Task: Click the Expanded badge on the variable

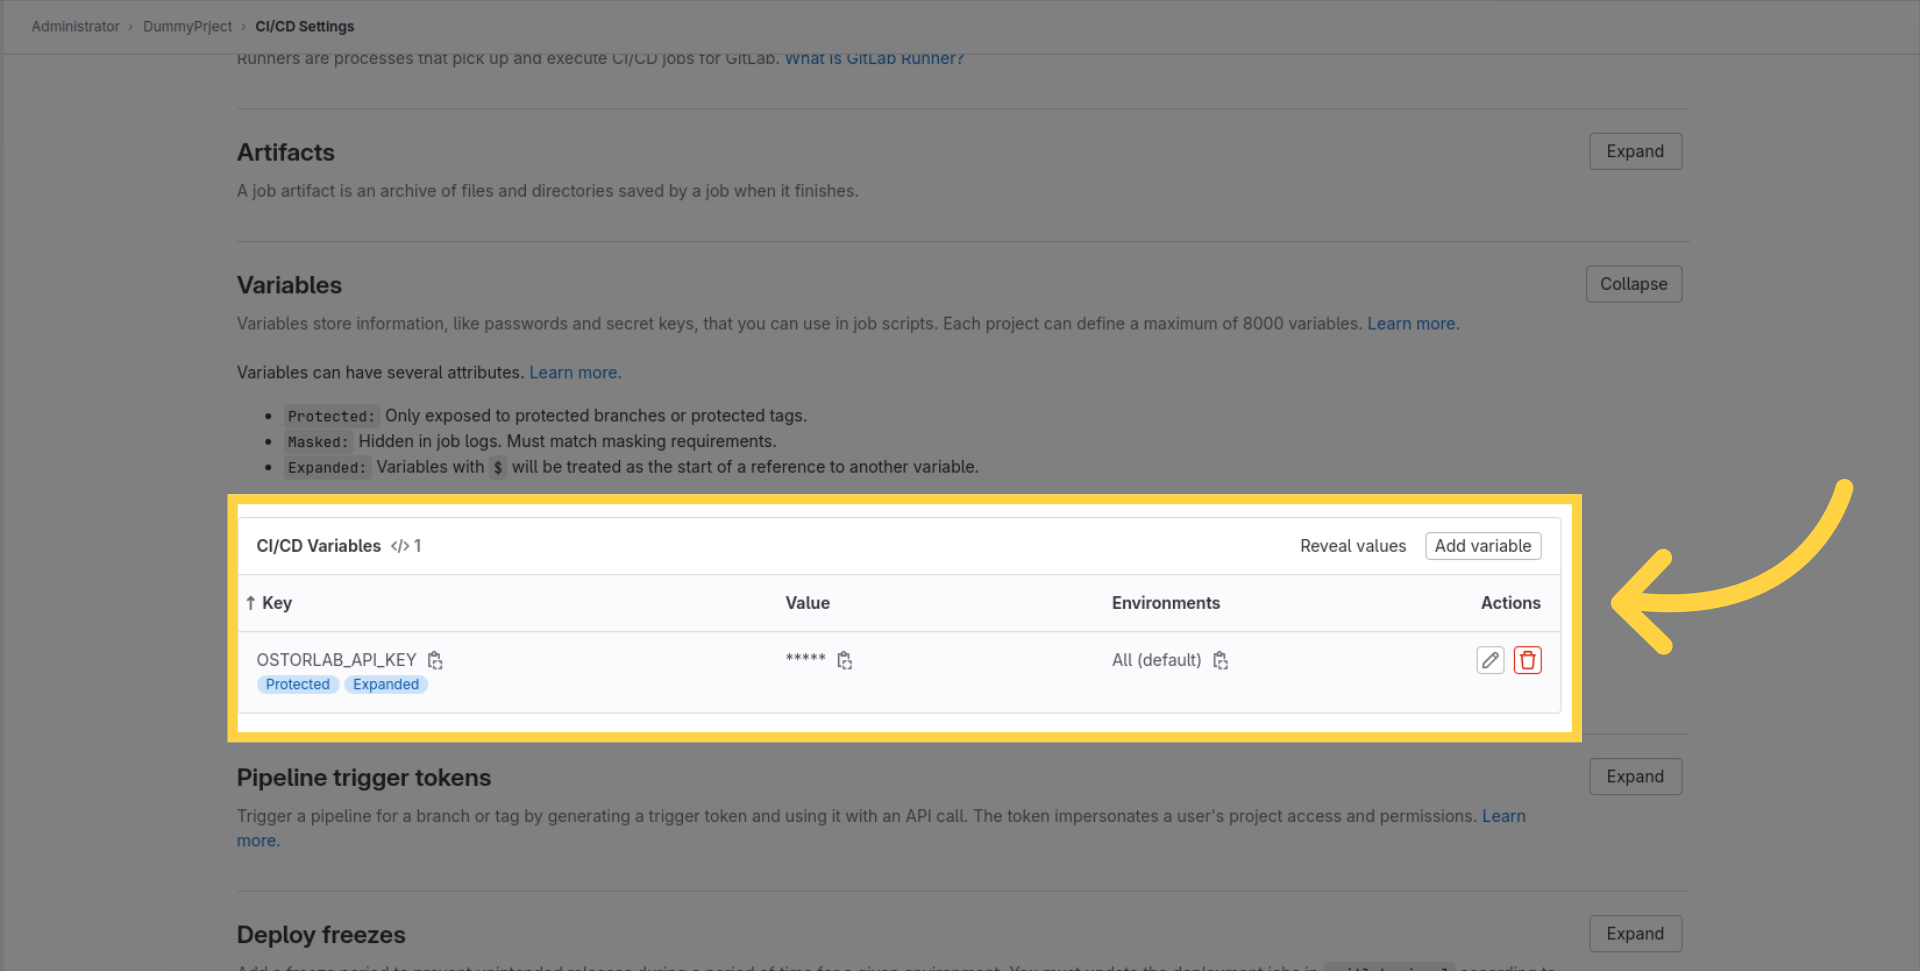Action: click(386, 685)
